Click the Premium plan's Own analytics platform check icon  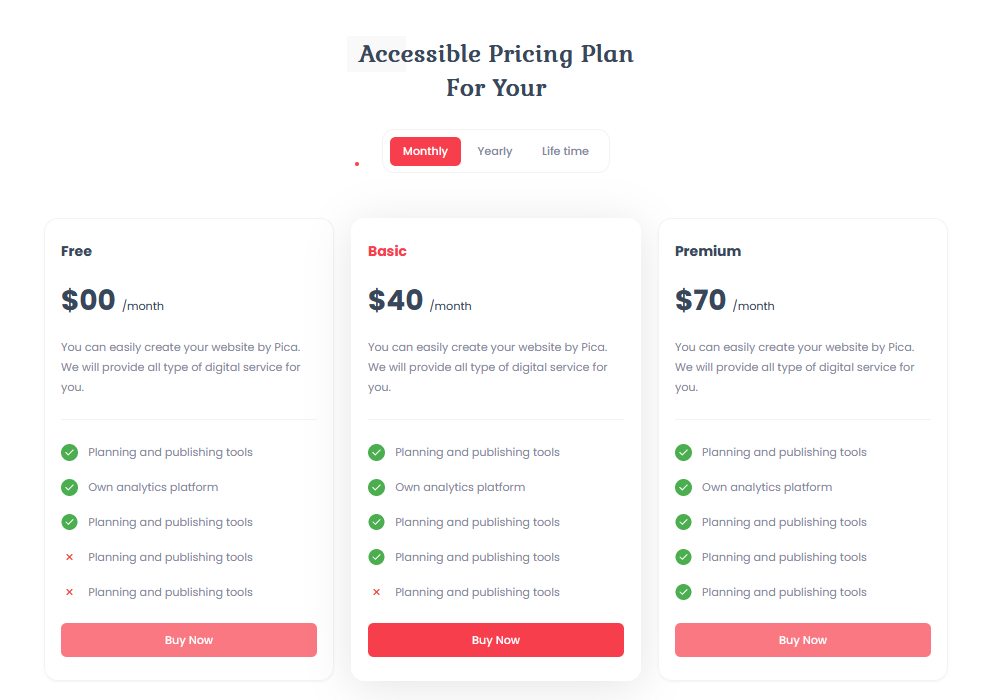click(683, 487)
